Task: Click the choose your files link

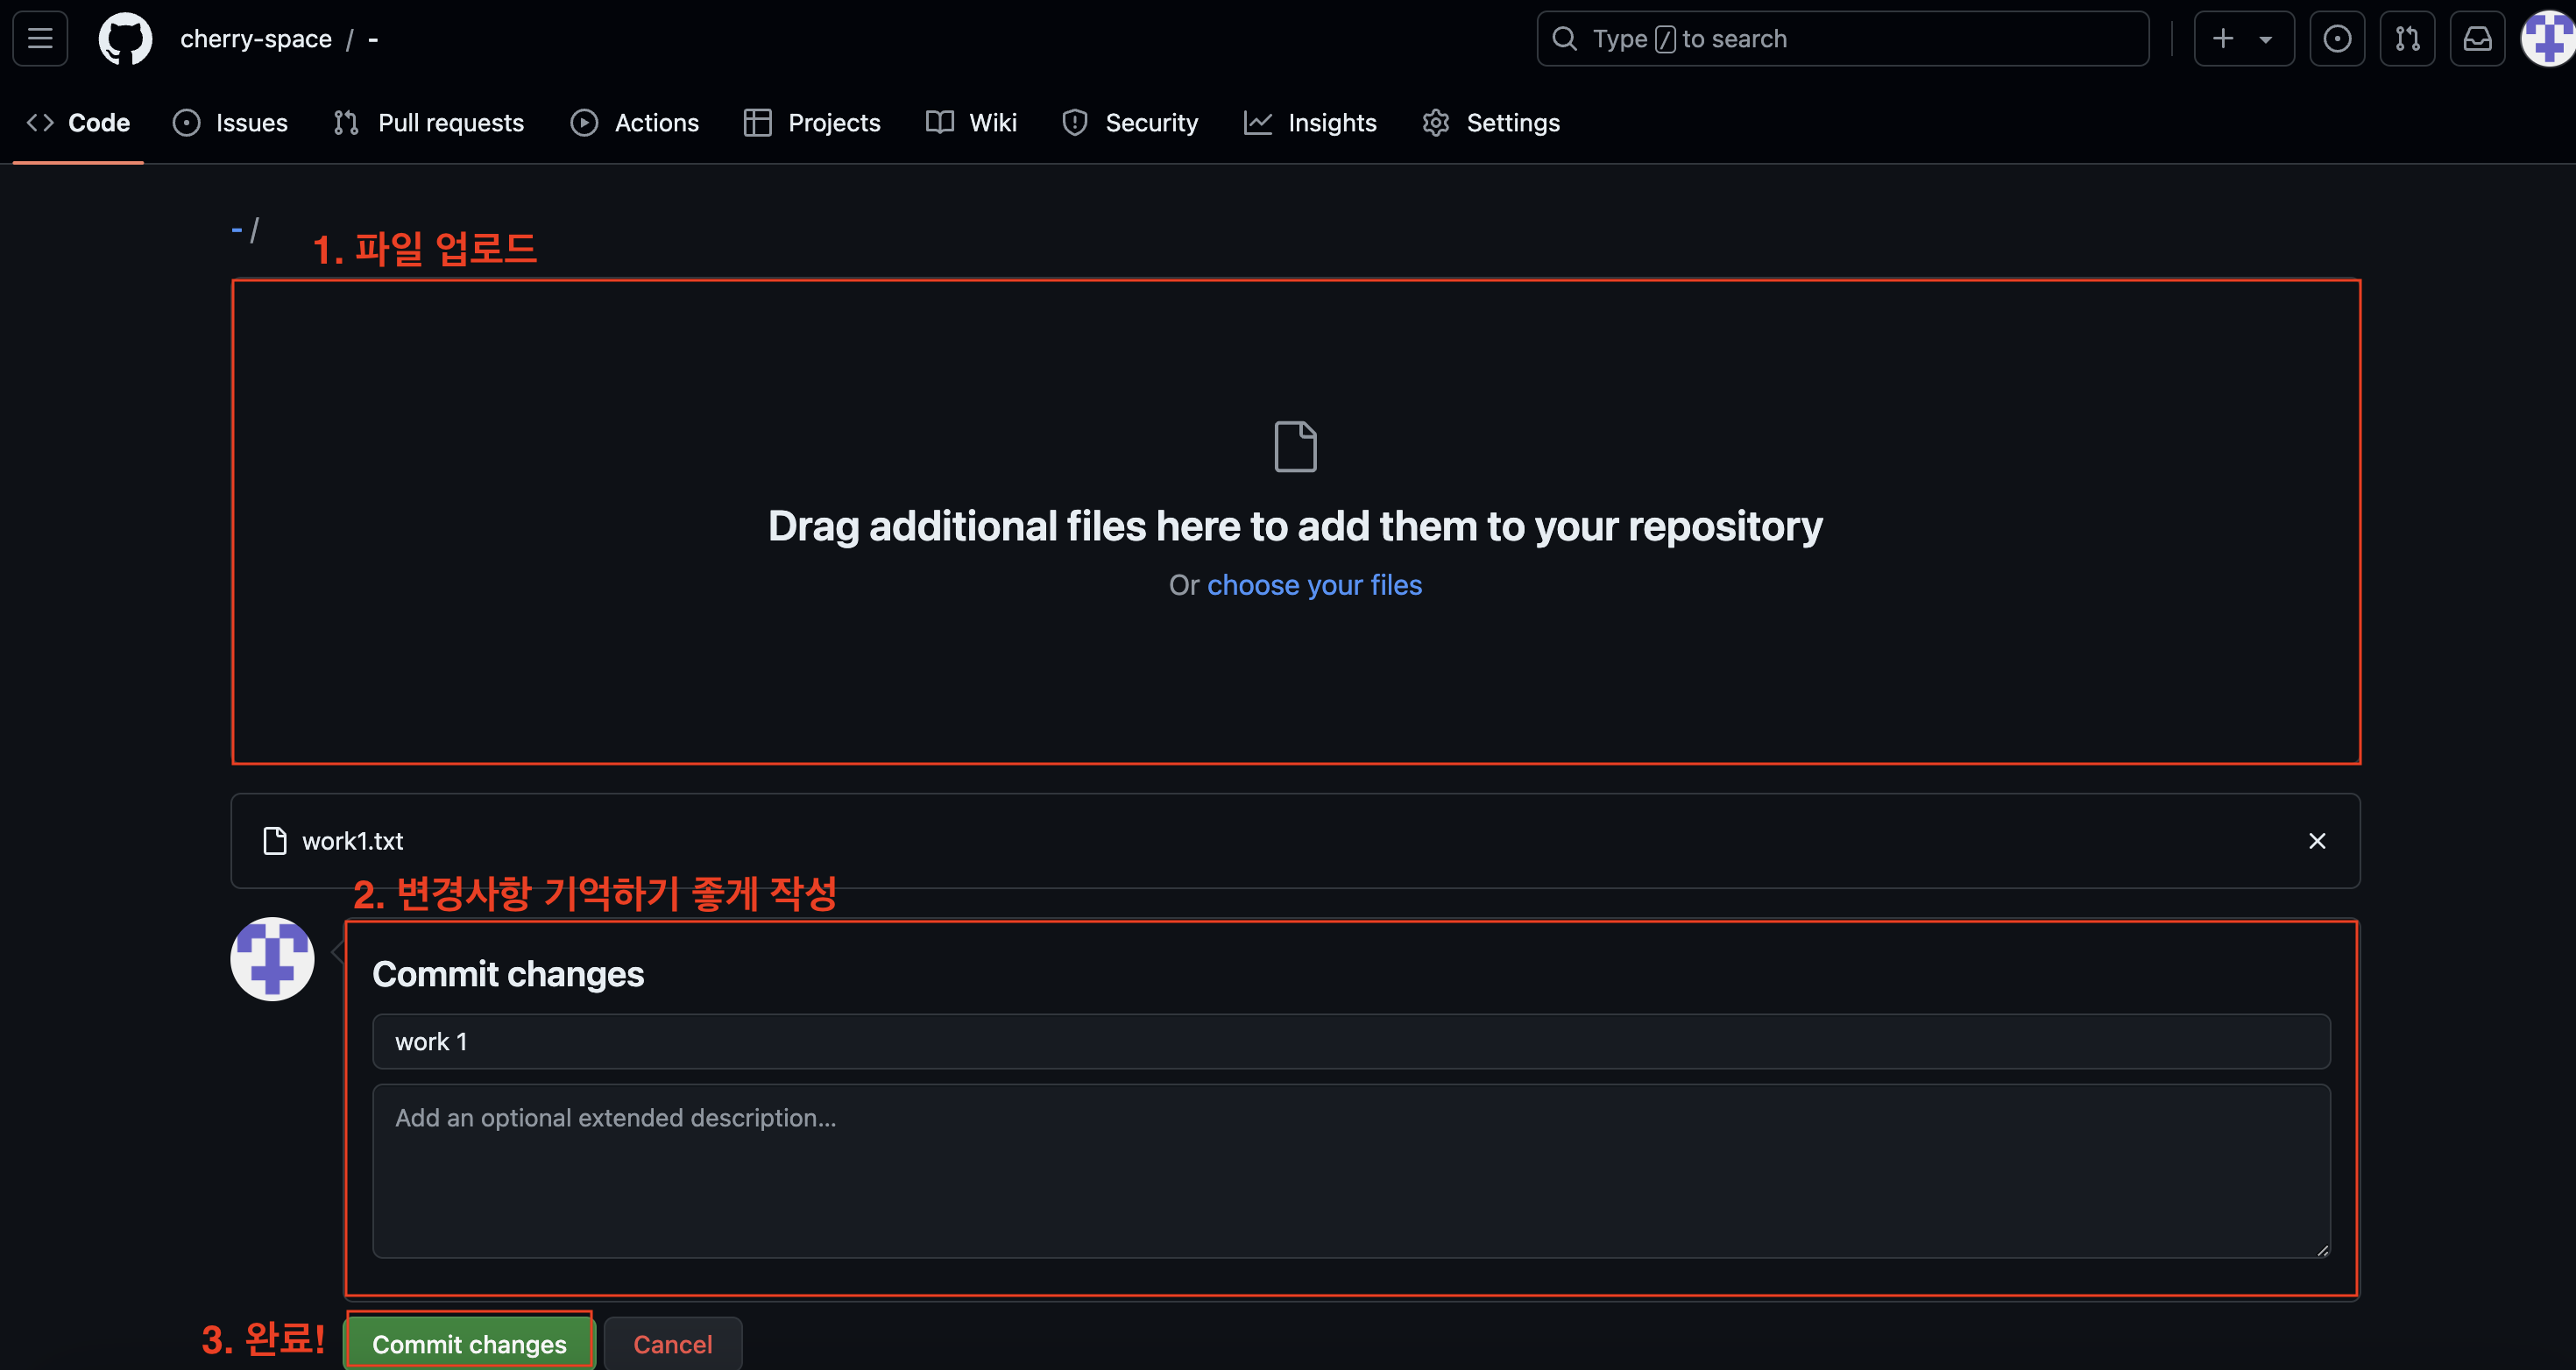Action: (x=1314, y=585)
